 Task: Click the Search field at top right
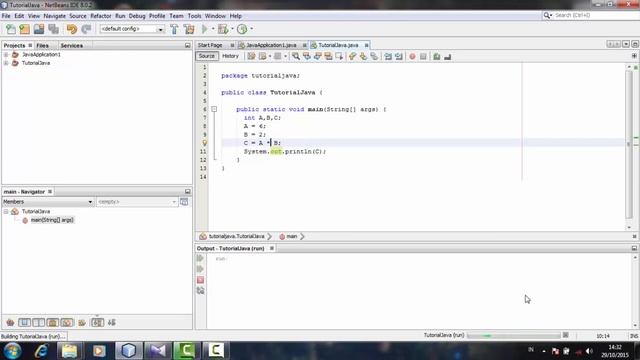(595, 15)
